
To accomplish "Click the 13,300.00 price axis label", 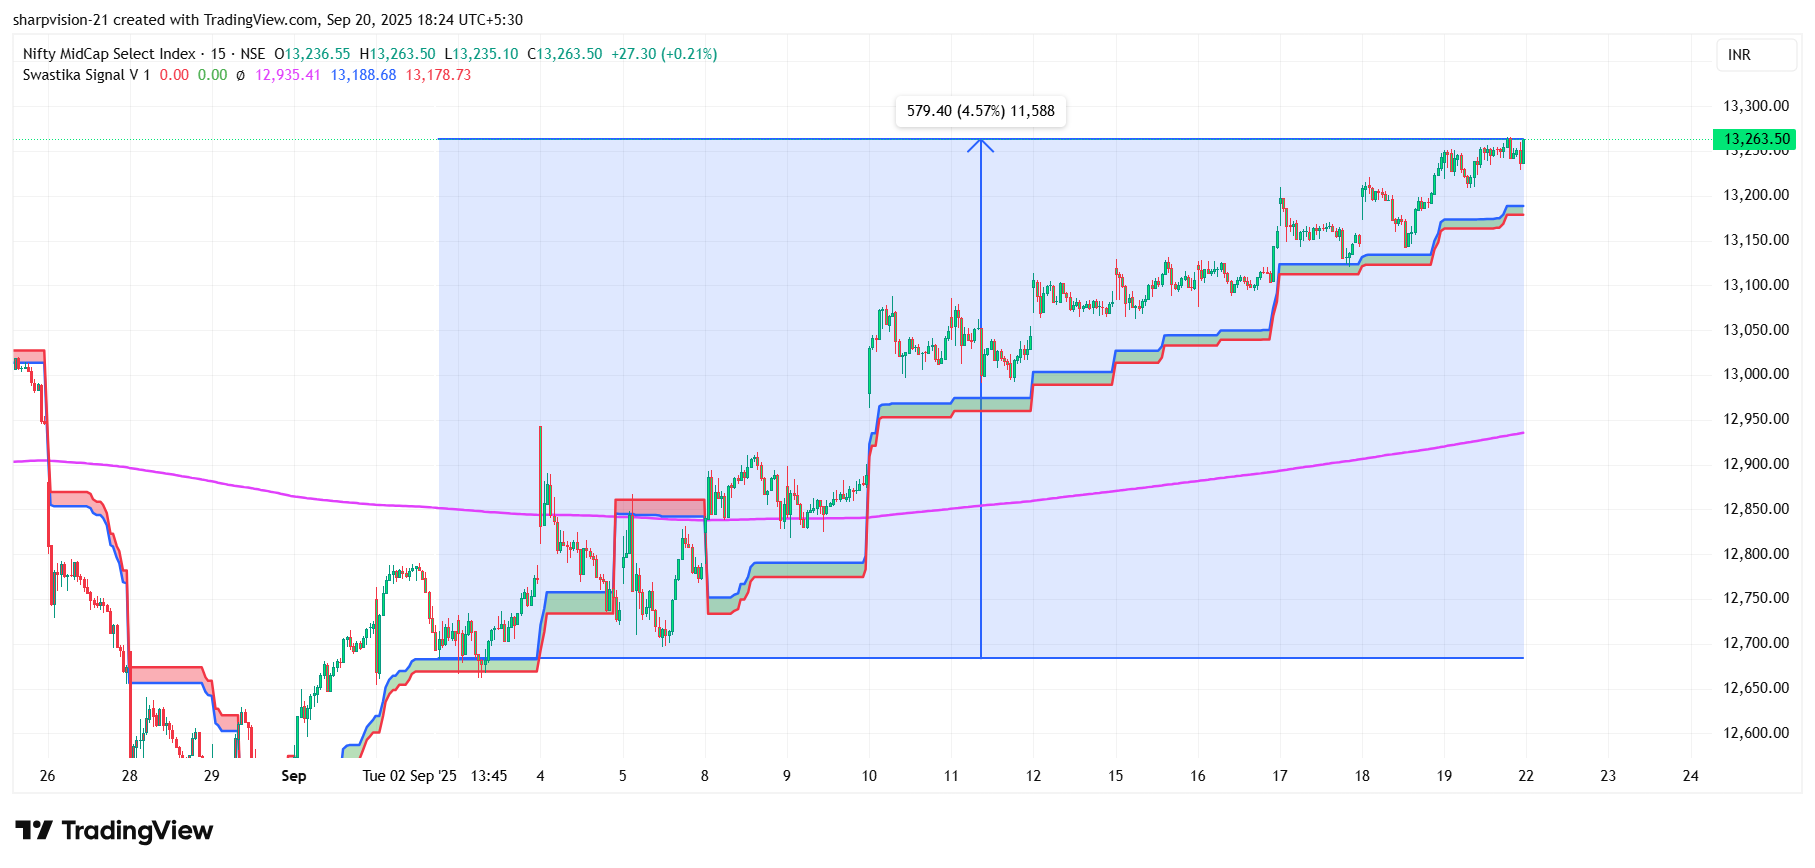I will (x=1755, y=106).
